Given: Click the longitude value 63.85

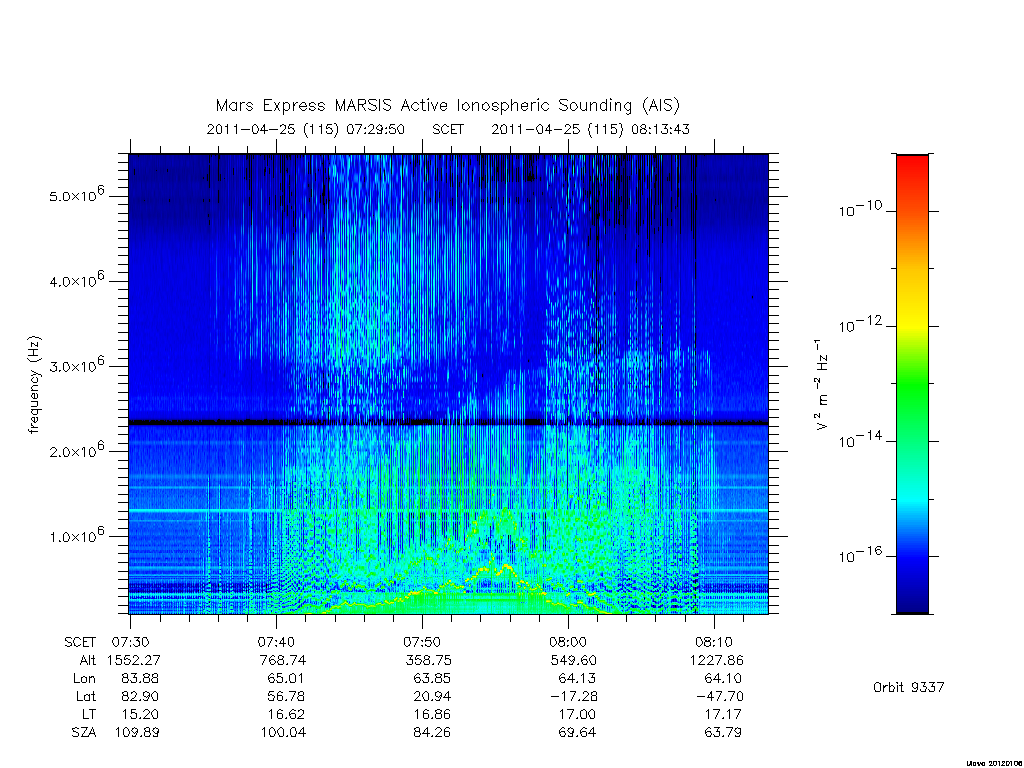Looking at the screenshot, I should (432, 679).
